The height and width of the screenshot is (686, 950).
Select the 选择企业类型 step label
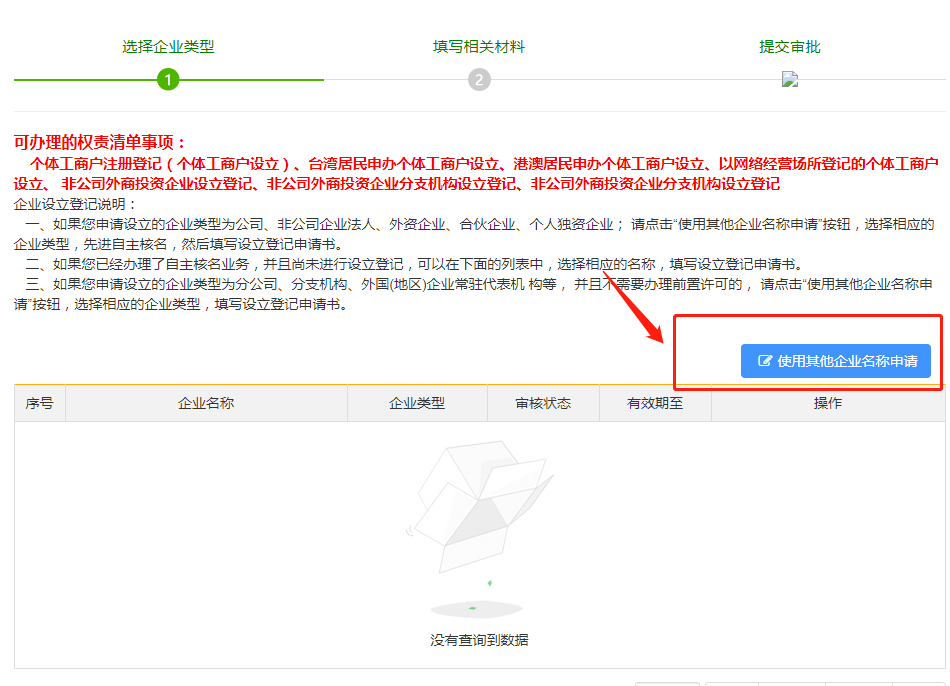[x=168, y=47]
